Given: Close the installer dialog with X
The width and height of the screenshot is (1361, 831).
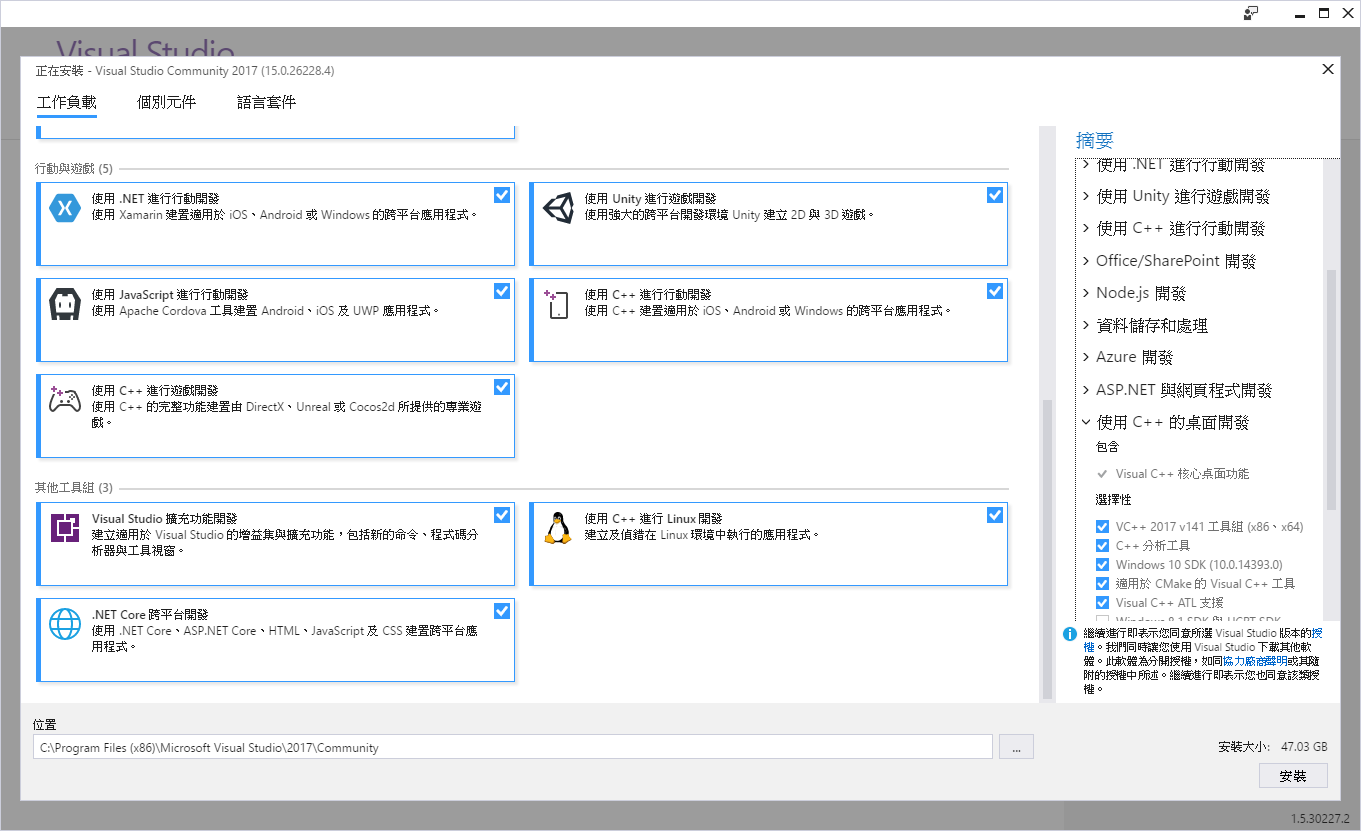Looking at the screenshot, I should click(1328, 69).
